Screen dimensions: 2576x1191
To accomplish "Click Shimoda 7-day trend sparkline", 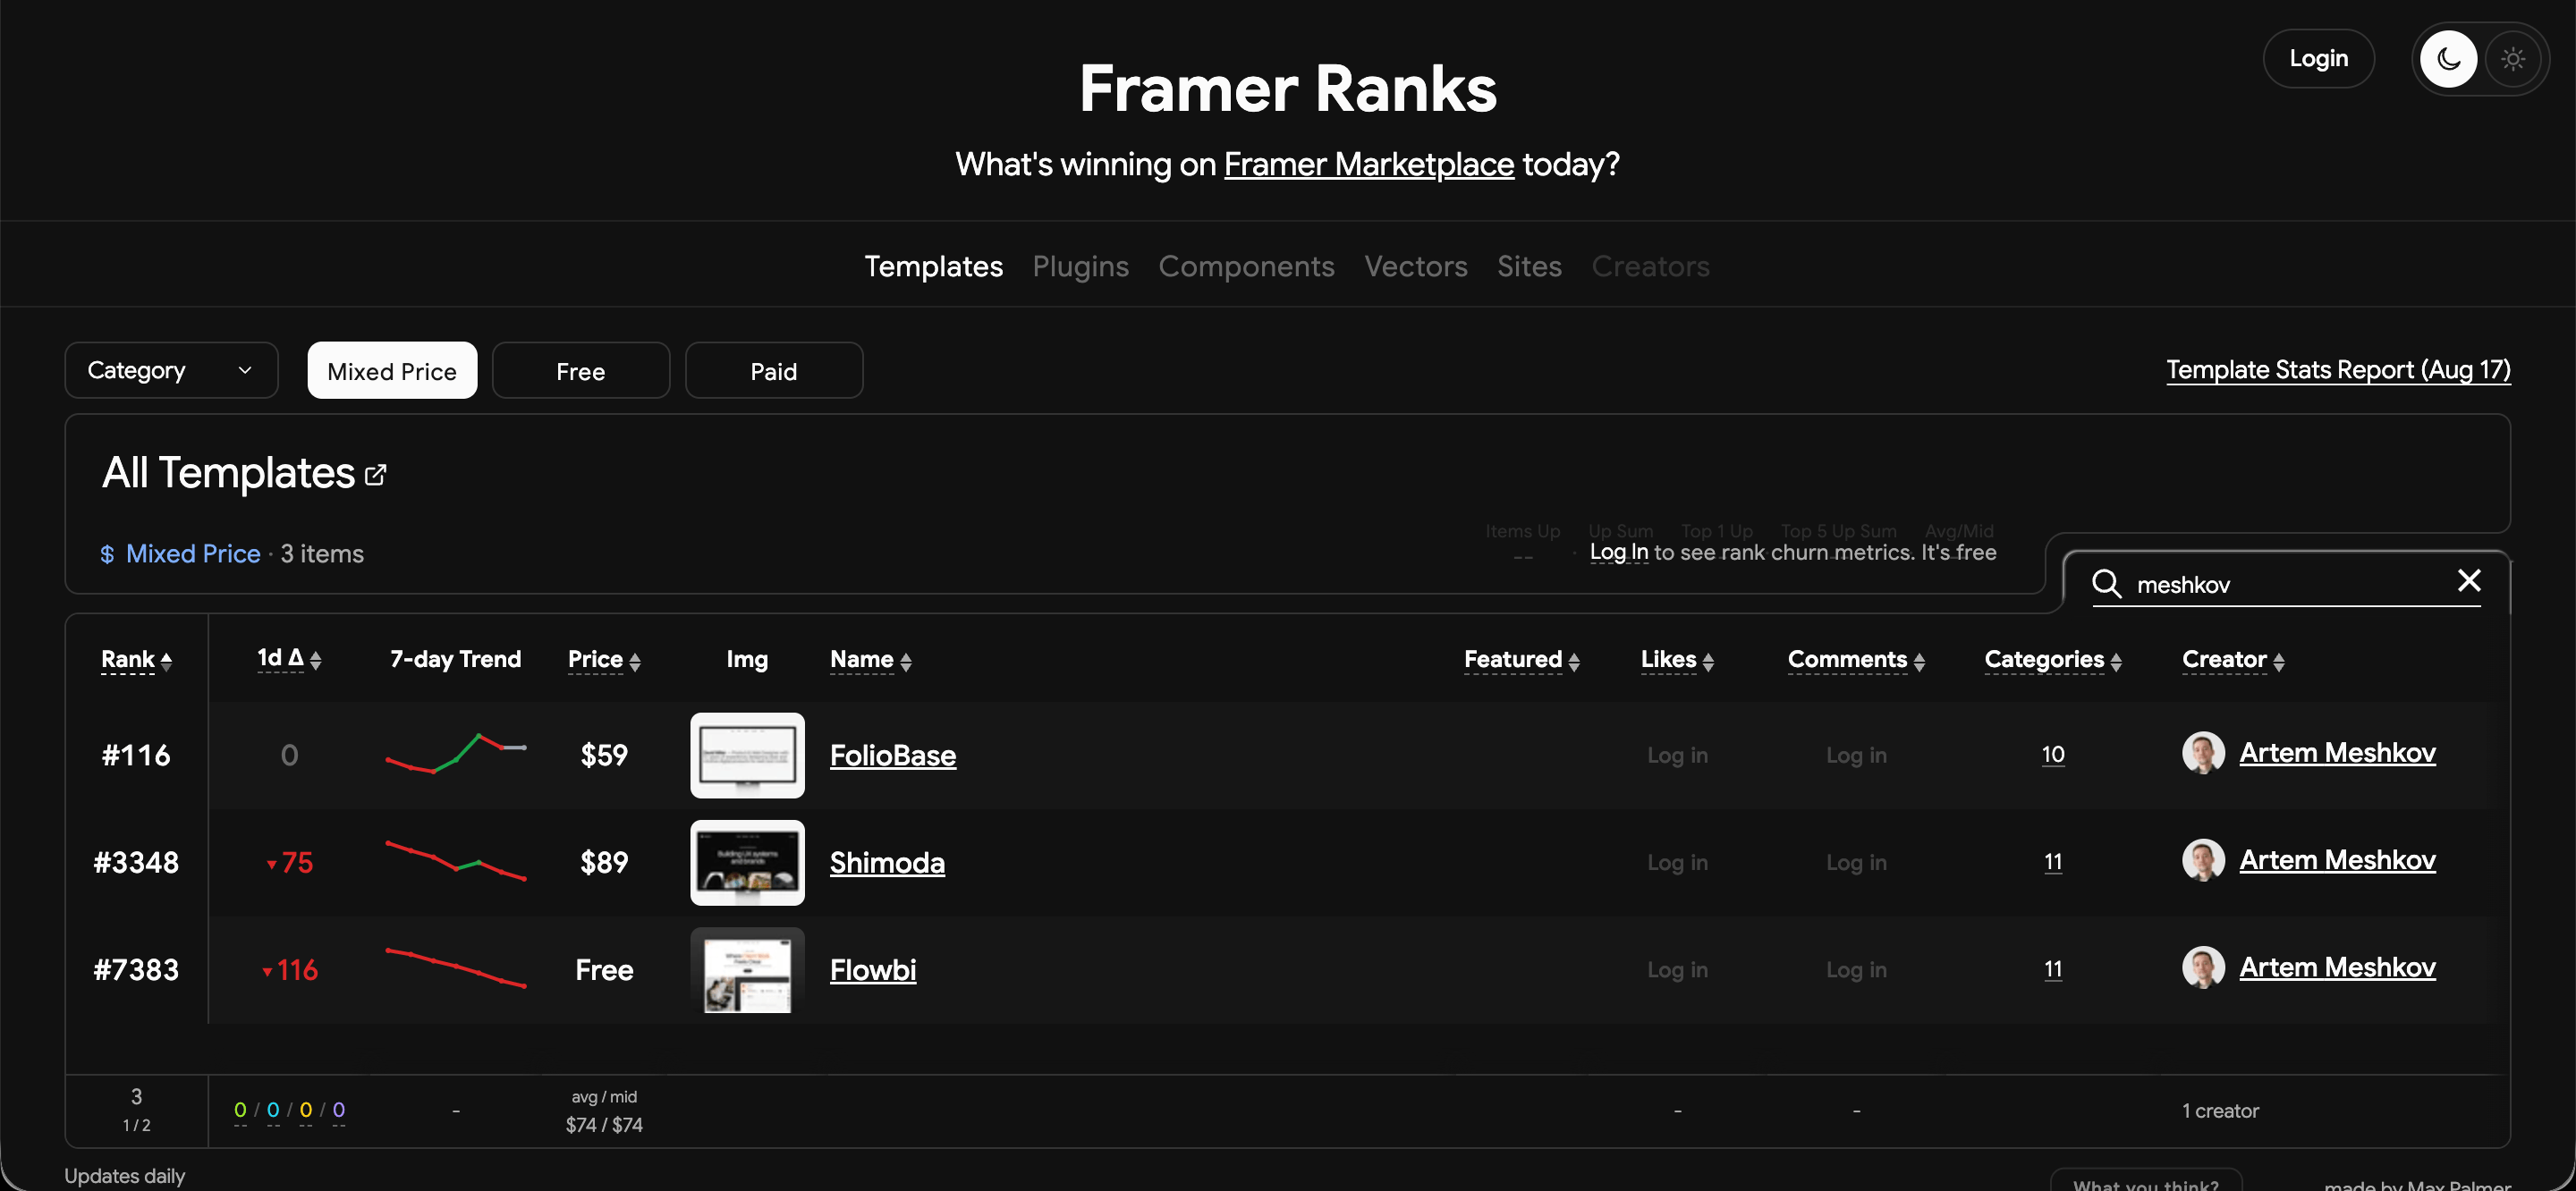I will pyautogui.click(x=456, y=860).
